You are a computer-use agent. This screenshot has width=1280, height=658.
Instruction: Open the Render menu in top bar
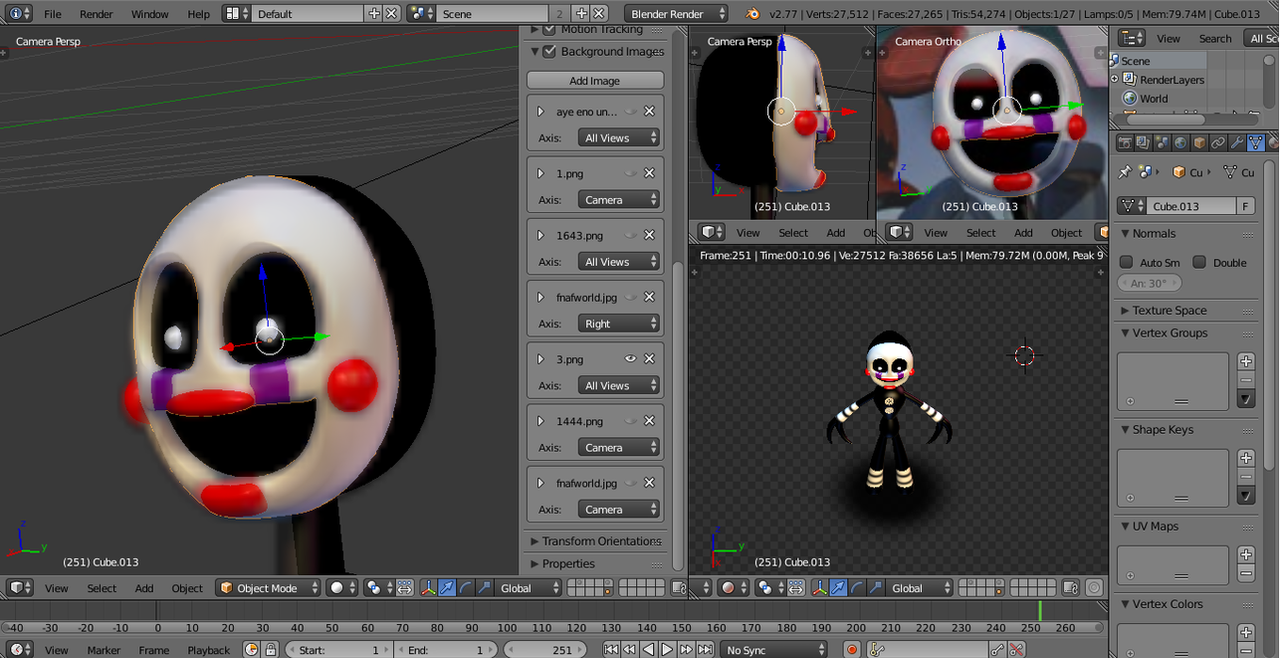click(96, 14)
